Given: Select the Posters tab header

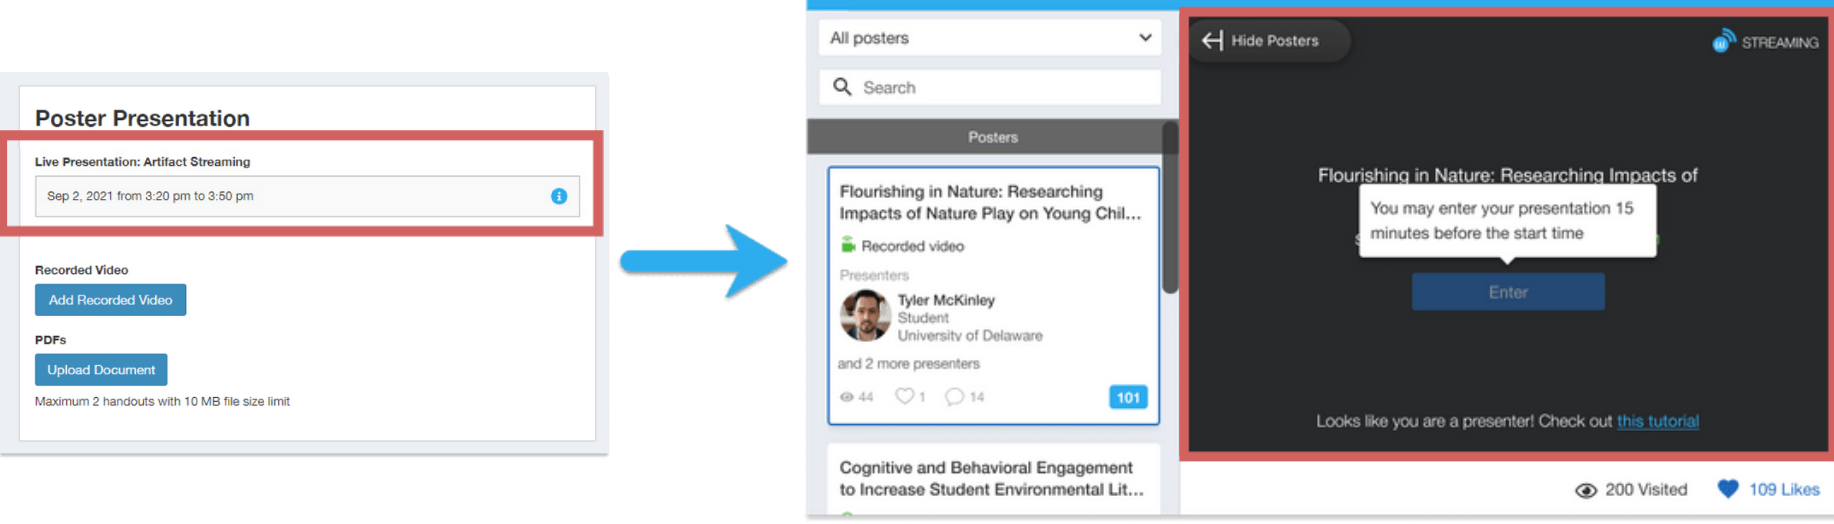Looking at the screenshot, I should [992, 137].
